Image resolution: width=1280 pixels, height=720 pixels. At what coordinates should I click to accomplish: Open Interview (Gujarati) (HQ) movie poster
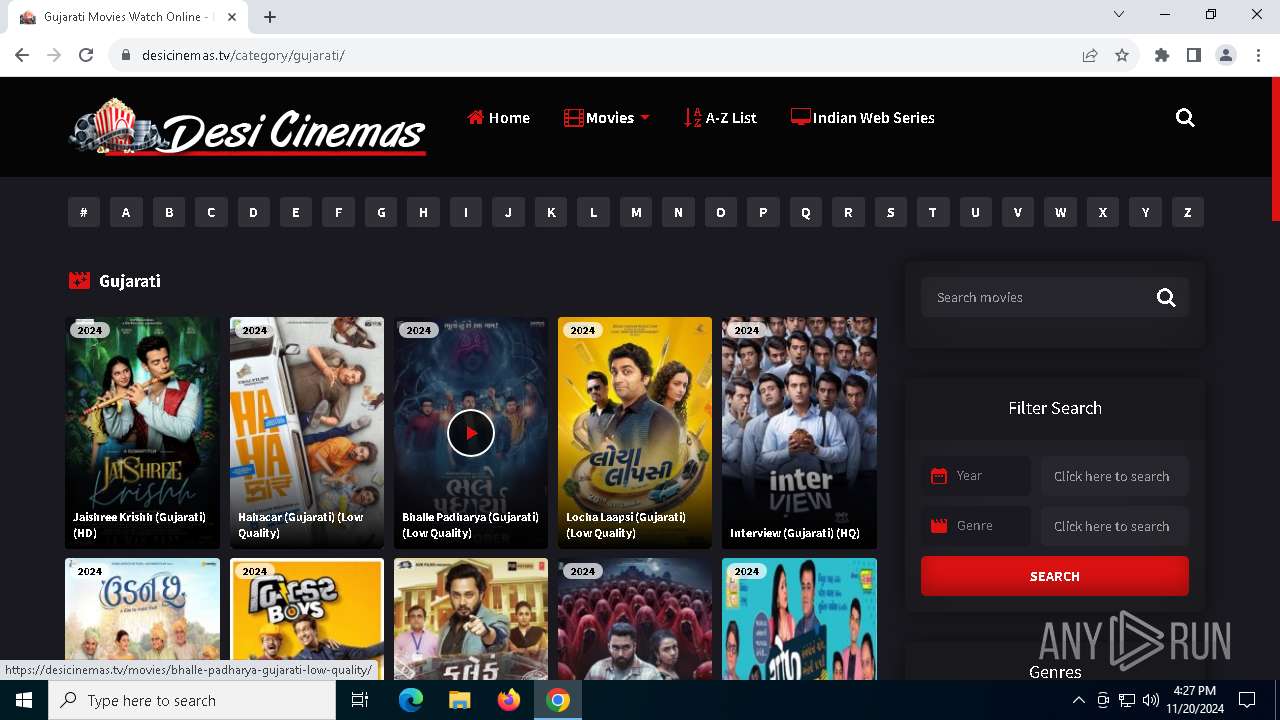click(799, 432)
